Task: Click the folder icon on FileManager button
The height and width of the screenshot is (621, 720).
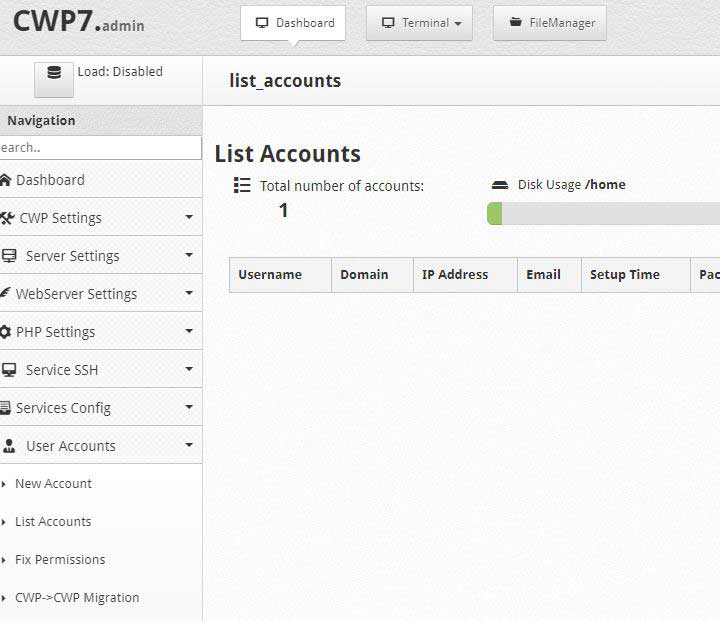Action: 516,22
